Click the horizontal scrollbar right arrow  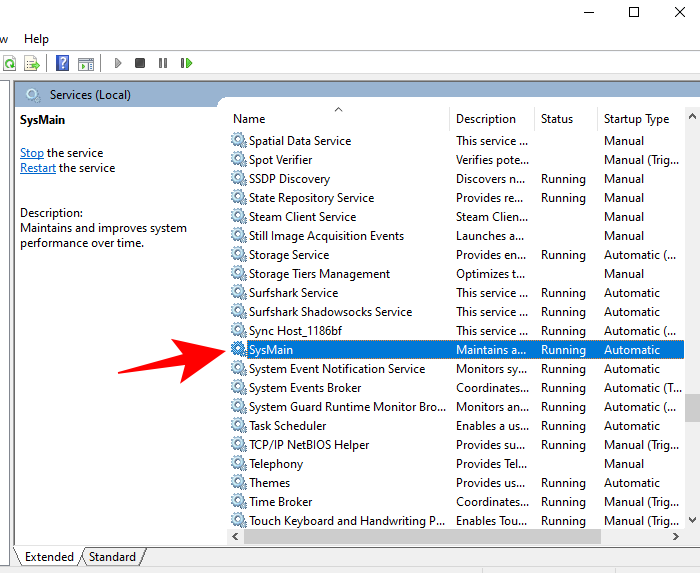click(676, 536)
